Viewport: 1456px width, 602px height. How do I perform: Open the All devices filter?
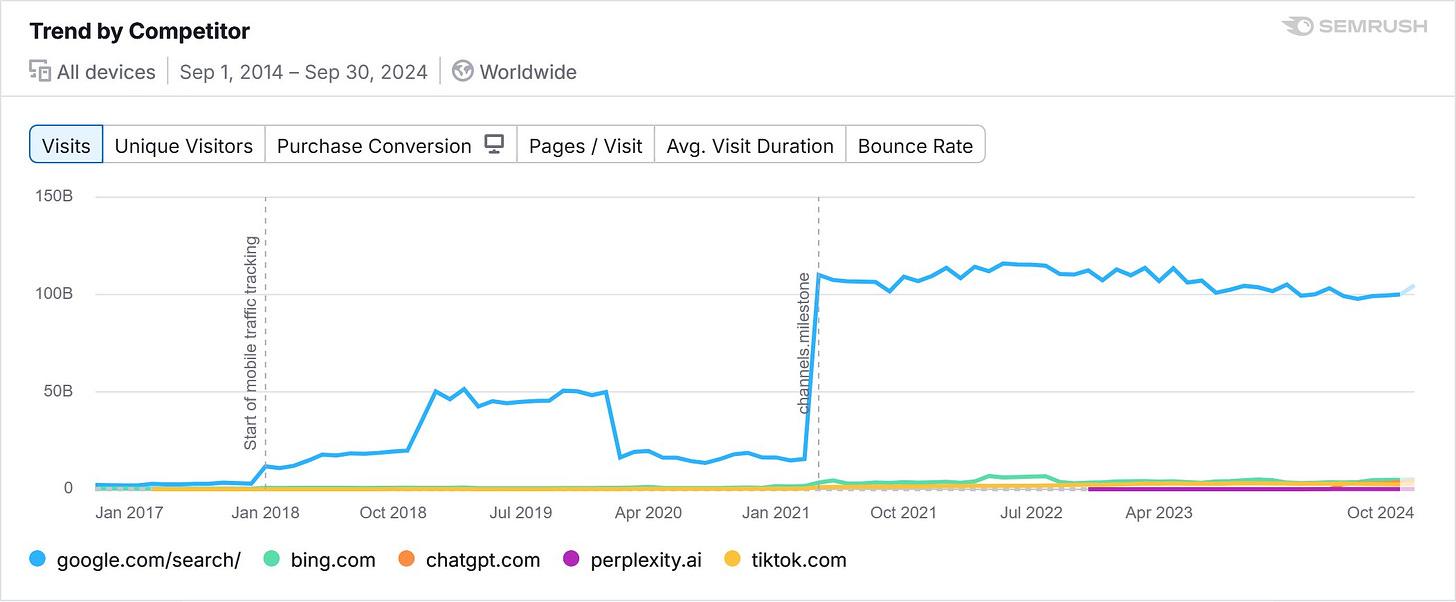pos(106,72)
